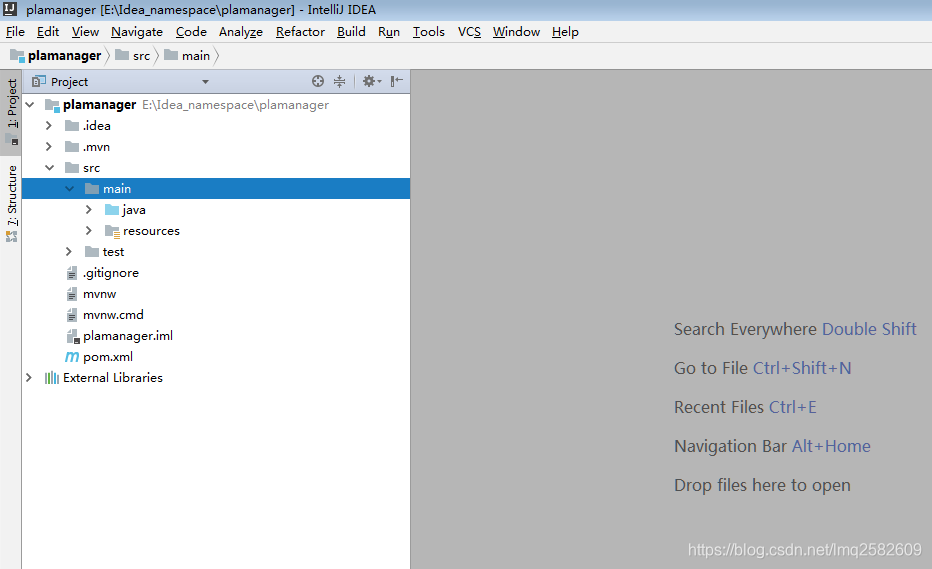Open the View menu
This screenshot has width=932, height=569.
click(x=85, y=32)
